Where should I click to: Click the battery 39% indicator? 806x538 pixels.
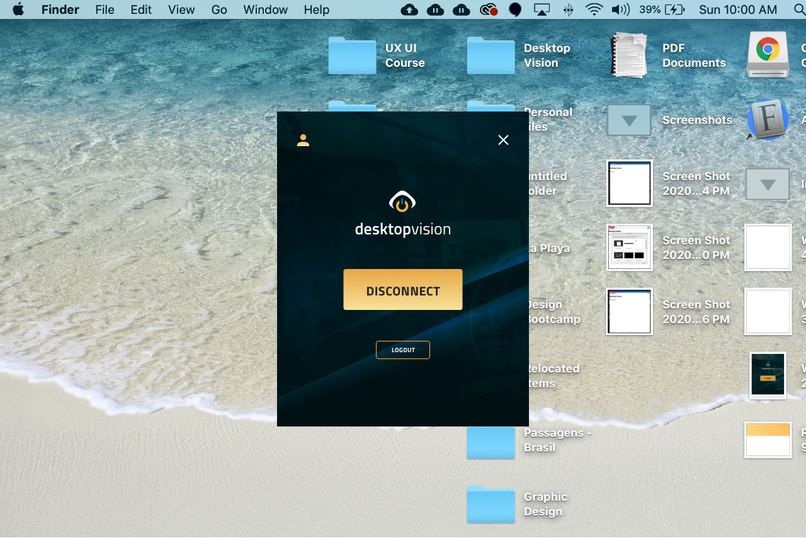pyautogui.click(x=662, y=10)
